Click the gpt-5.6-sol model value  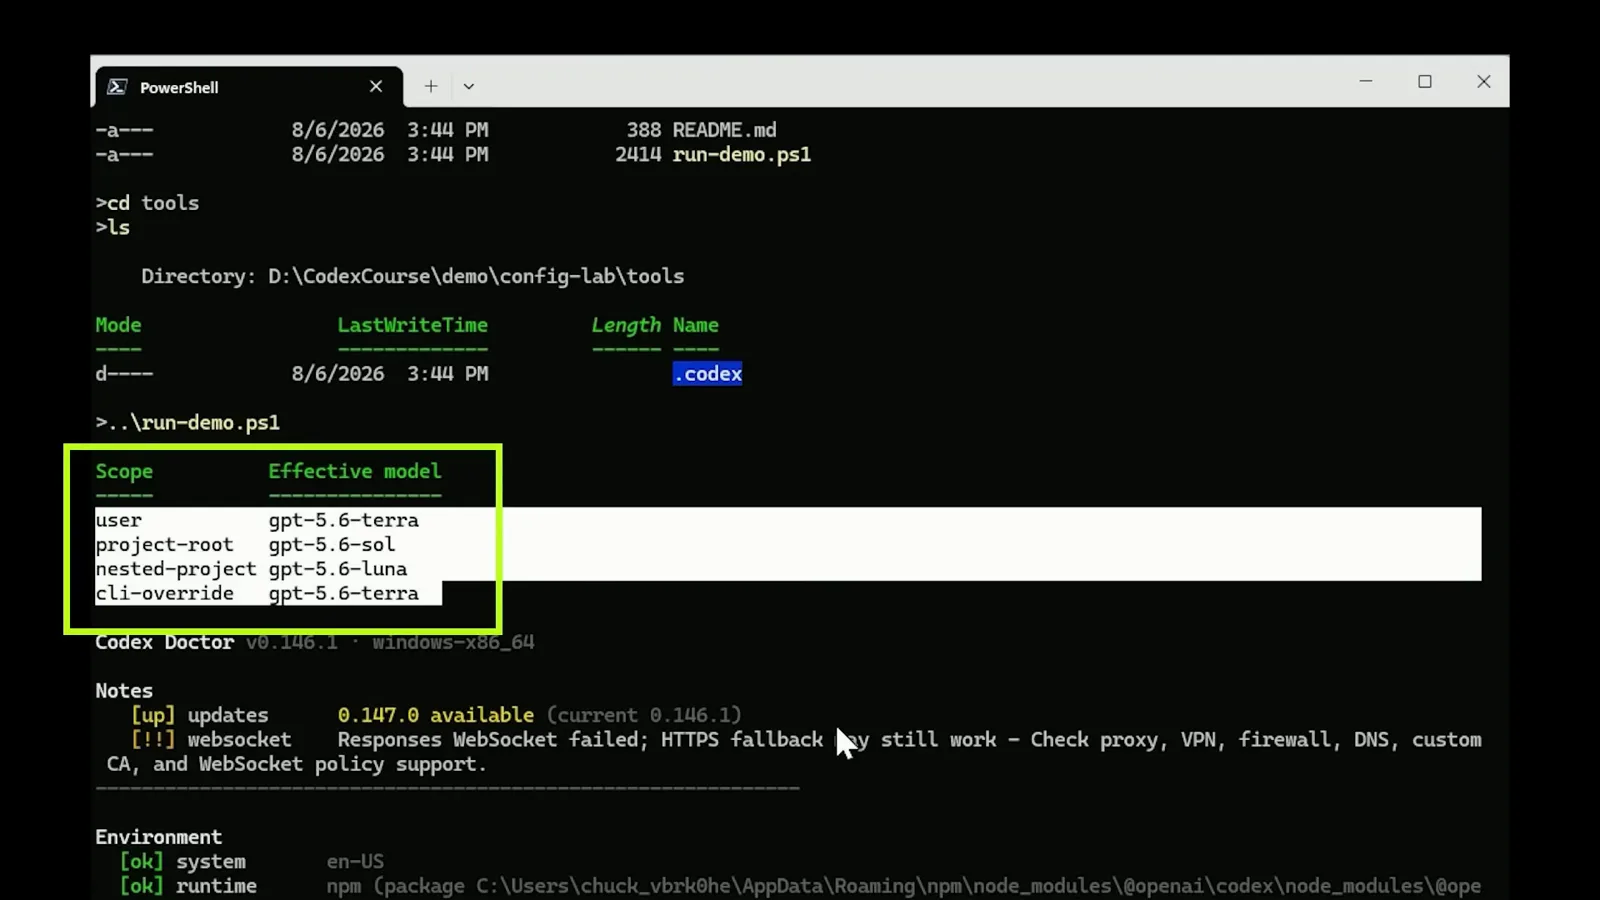point(332,545)
